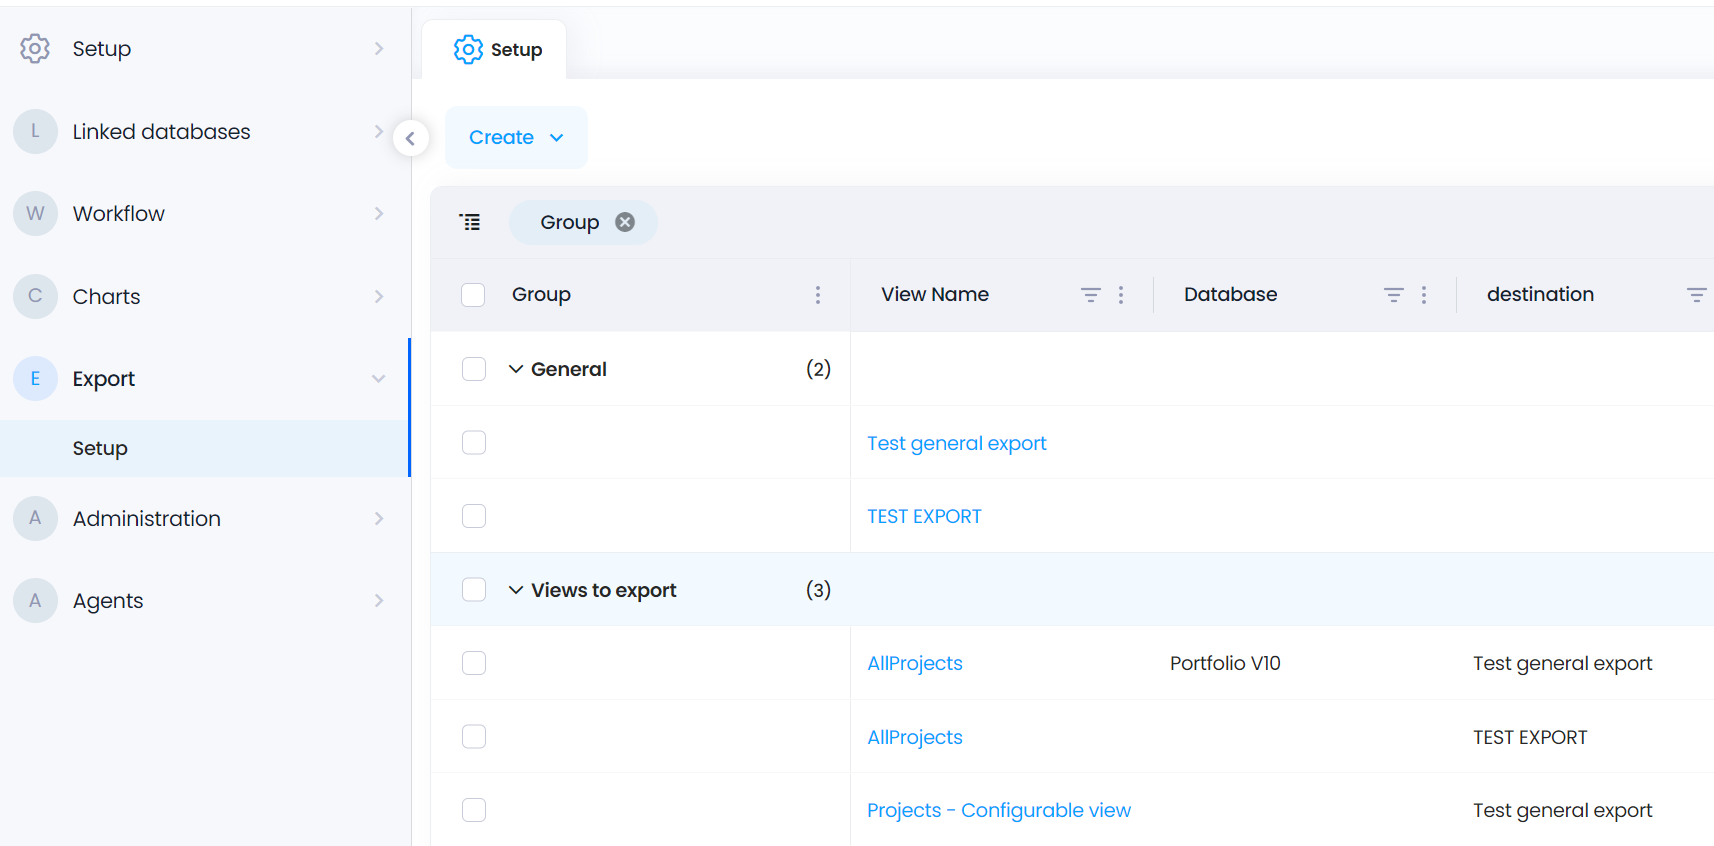
Task: Remove the Group grouping chip
Action: pyautogui.click(x=625, y=222)
